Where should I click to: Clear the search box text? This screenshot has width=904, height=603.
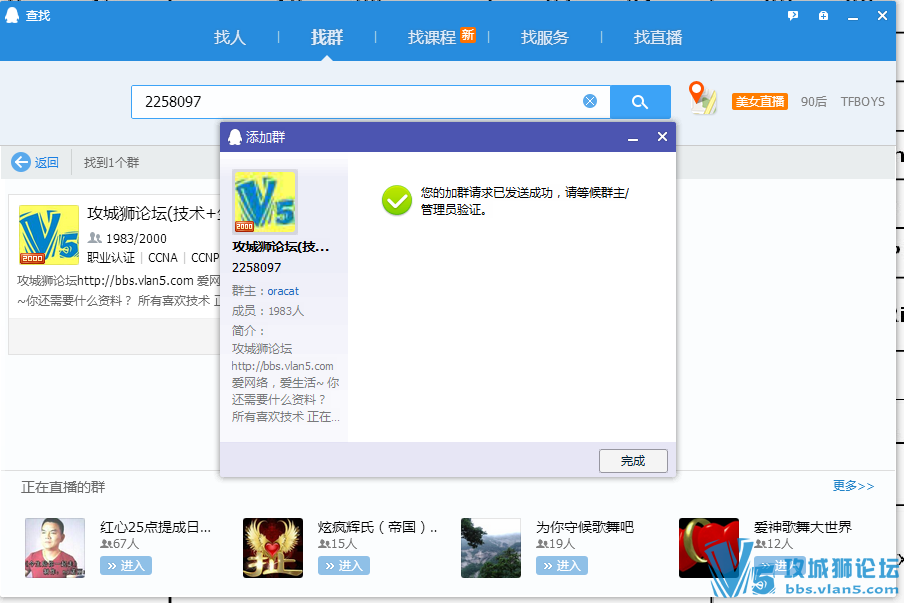click(x=590, y=101)
